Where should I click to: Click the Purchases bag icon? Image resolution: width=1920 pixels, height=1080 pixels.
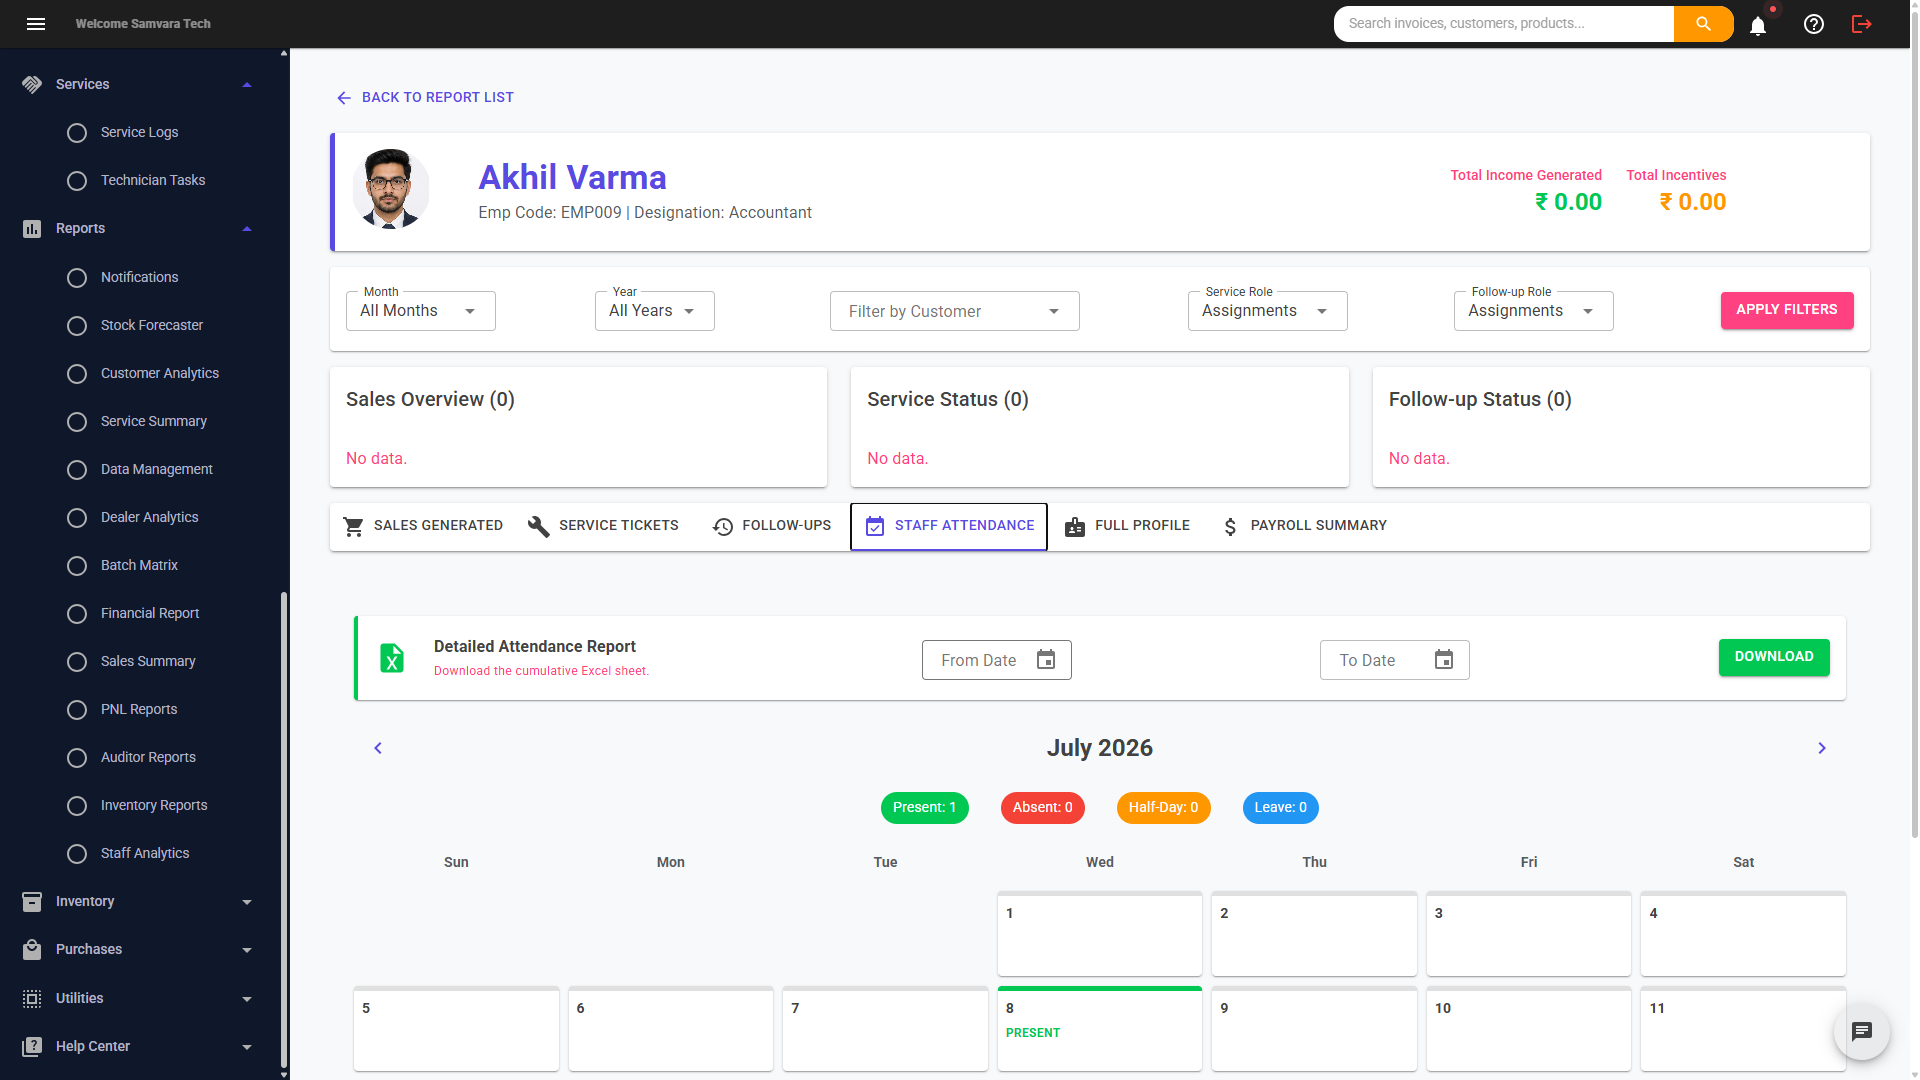(x=32, y=950)
